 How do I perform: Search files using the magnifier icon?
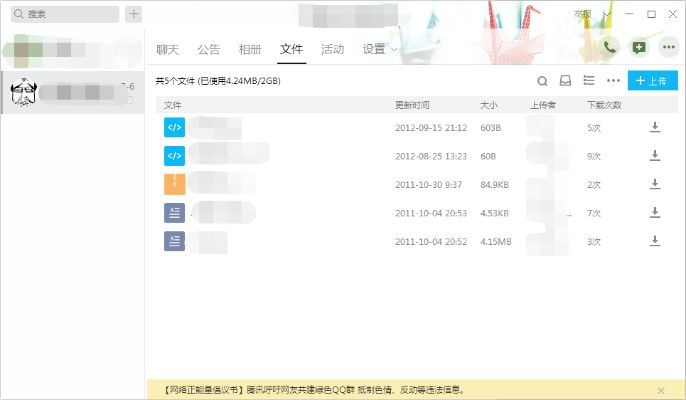(542, 81)
